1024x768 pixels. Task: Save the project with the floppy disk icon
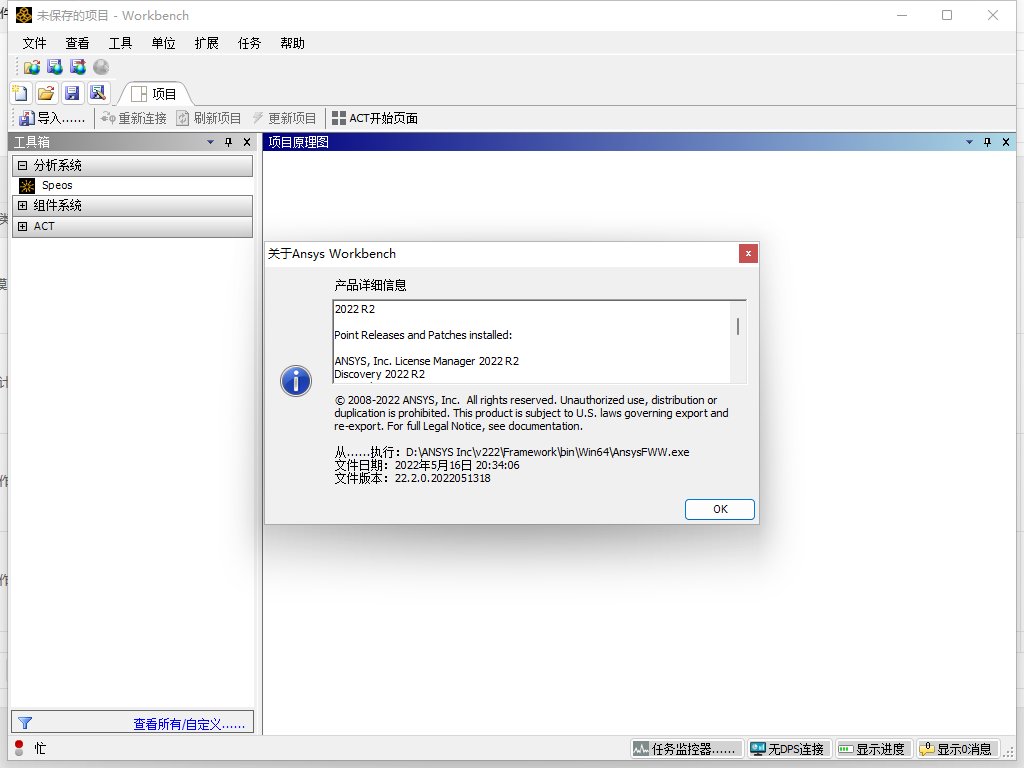pos(72,93)
